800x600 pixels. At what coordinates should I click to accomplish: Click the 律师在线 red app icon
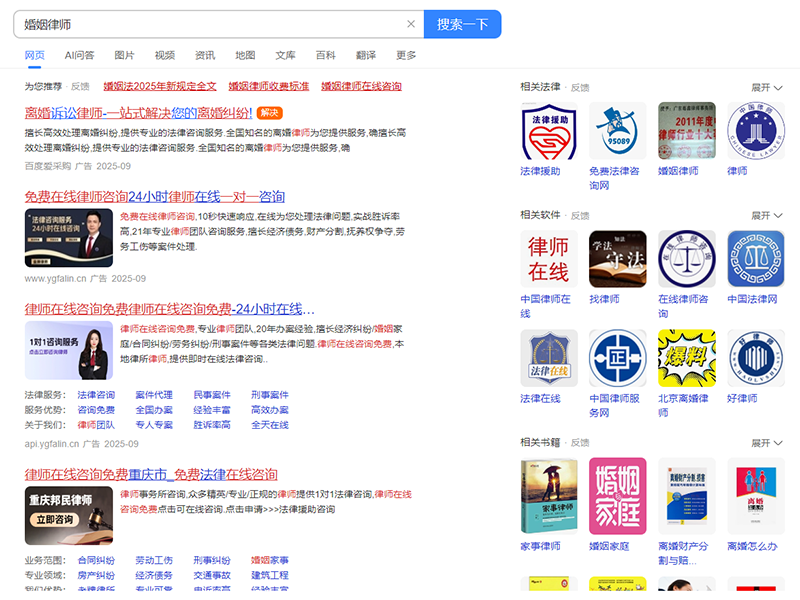[548, 259]
